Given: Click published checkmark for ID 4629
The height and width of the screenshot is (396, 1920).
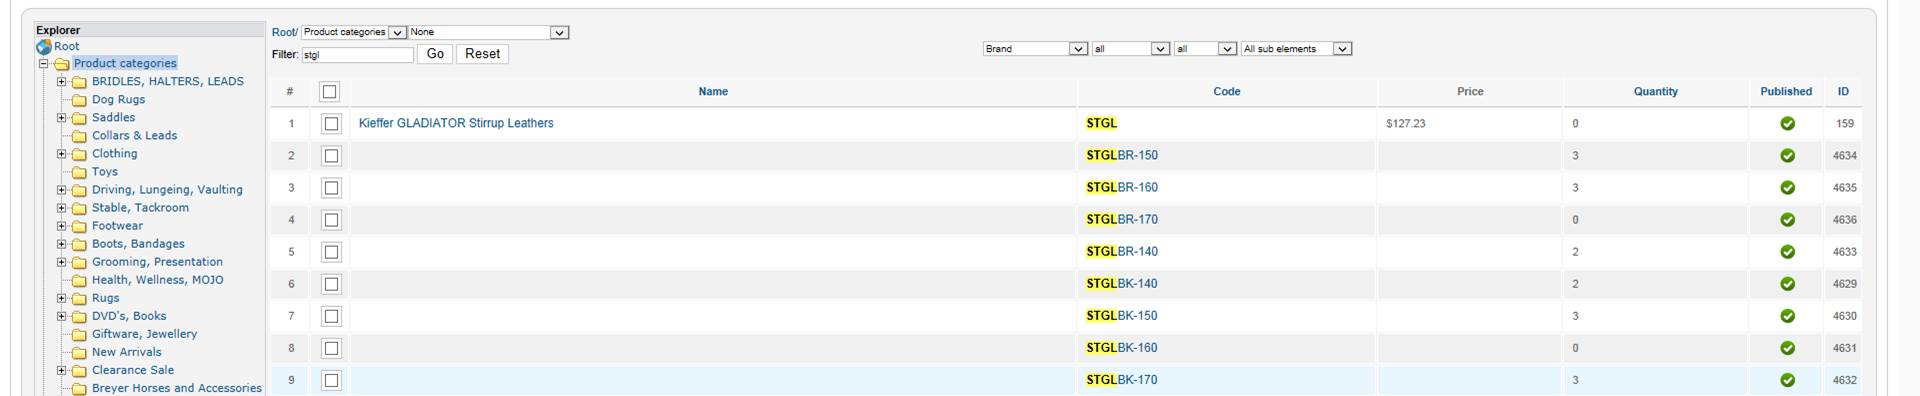Looking at the screenshot, I should [1787, 284].
